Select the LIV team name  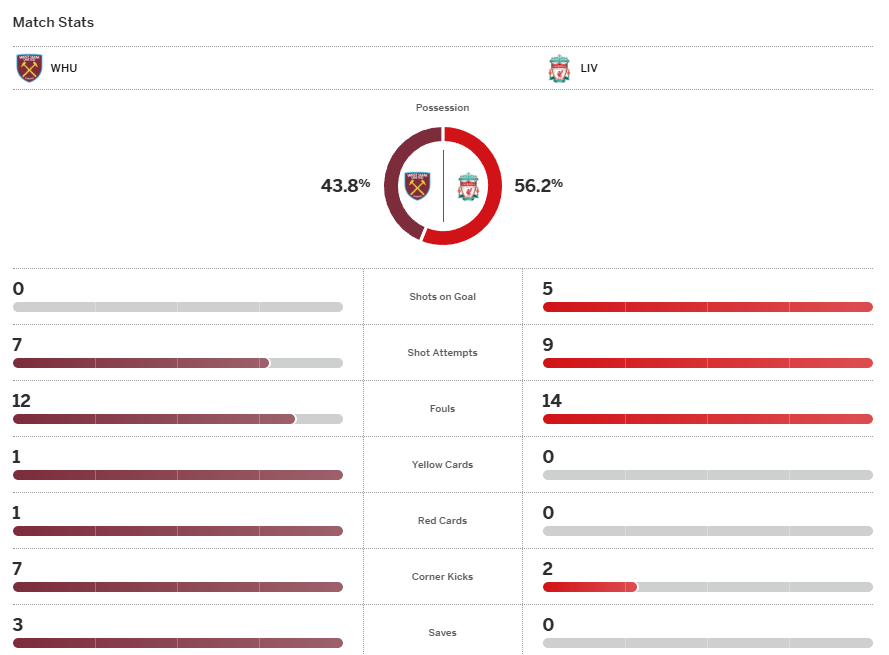pos(589,68)
